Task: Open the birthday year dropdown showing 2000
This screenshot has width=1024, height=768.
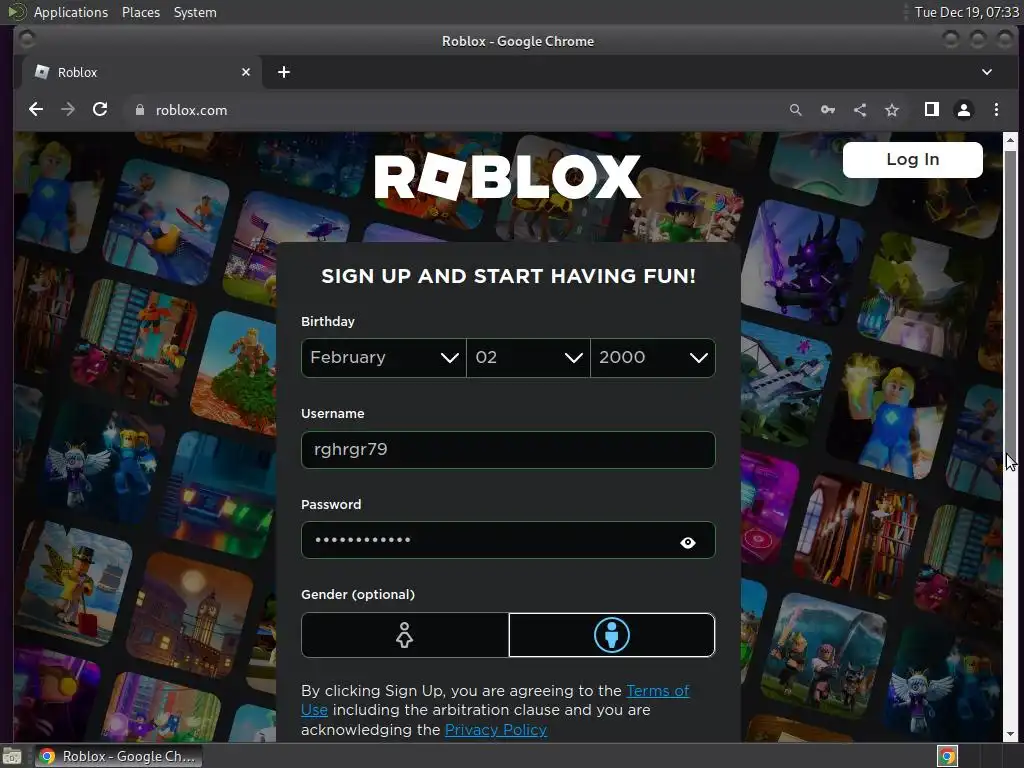Action: coord(652,358)
